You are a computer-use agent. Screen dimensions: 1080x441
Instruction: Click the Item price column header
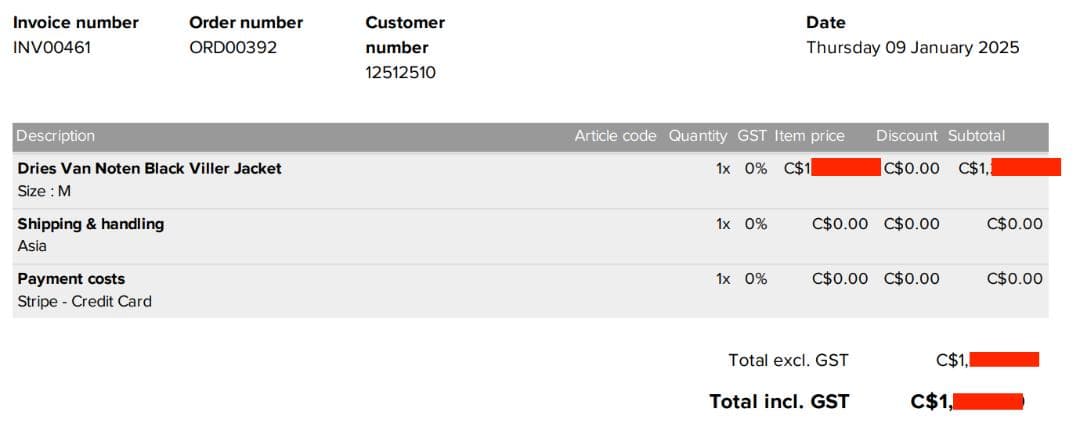pyautogui.click(x=809, y=136)
